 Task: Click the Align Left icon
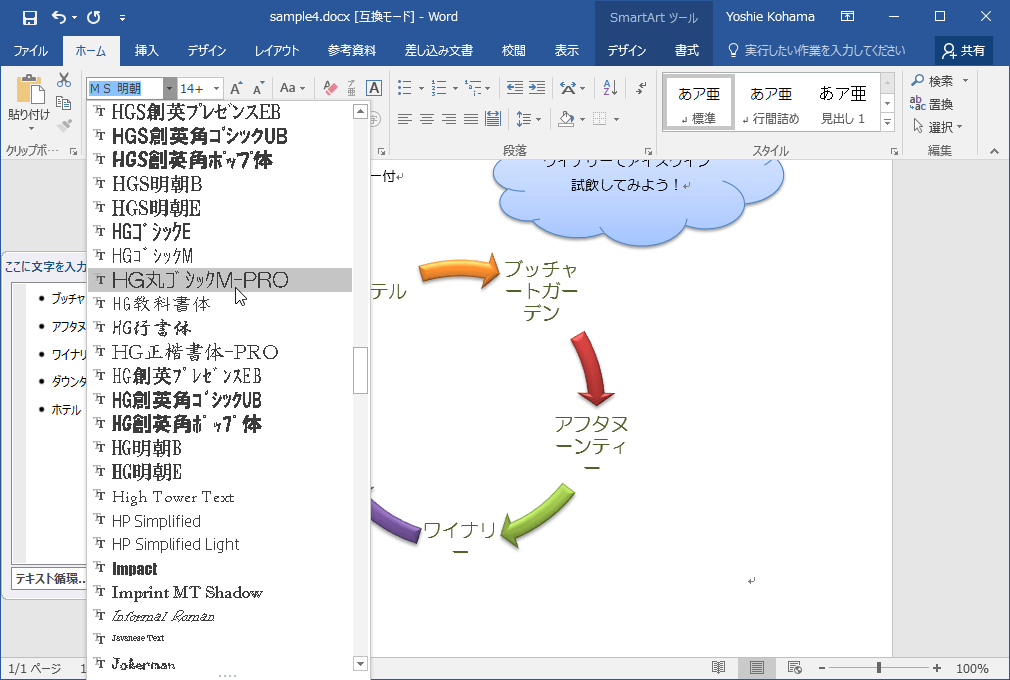click(405, 119)
